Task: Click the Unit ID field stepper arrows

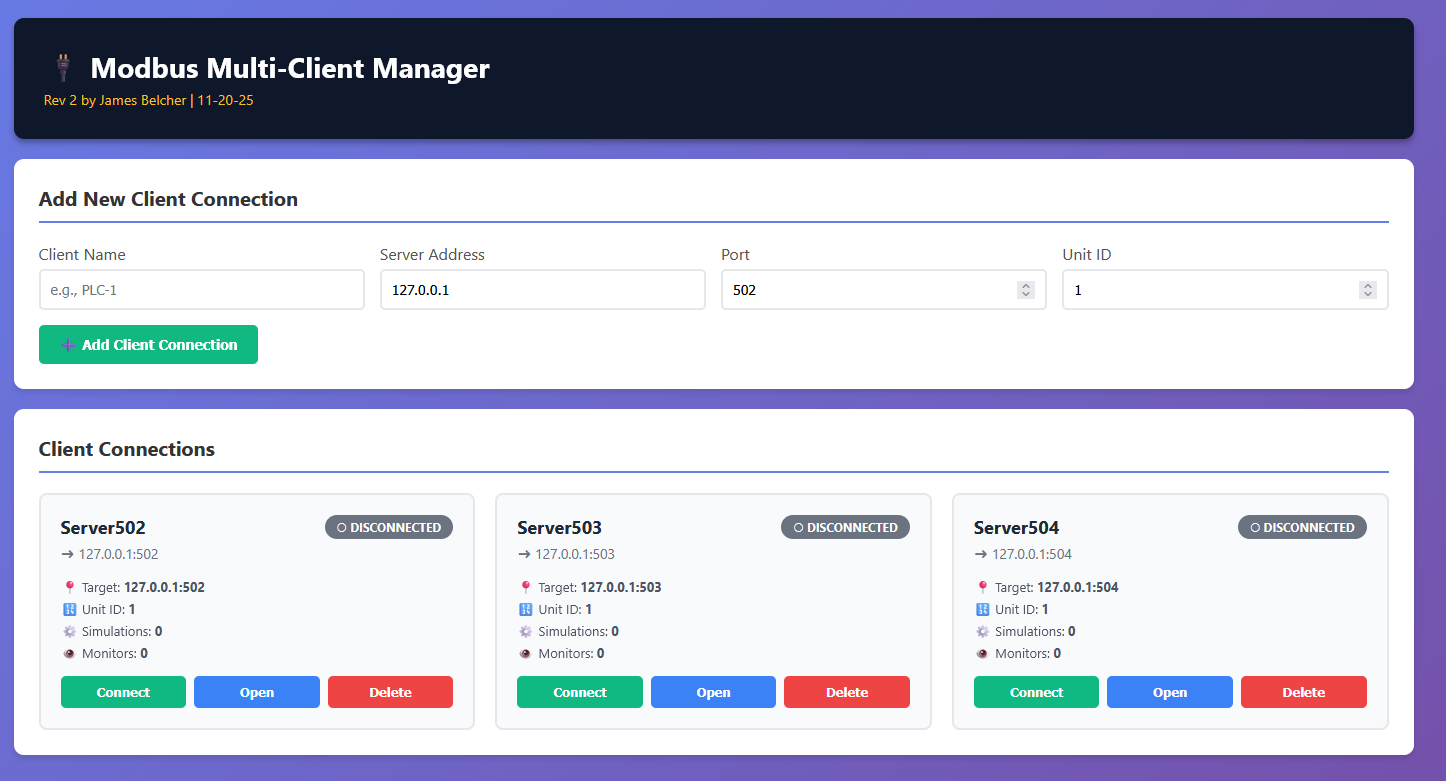Action: point(1367,290)
